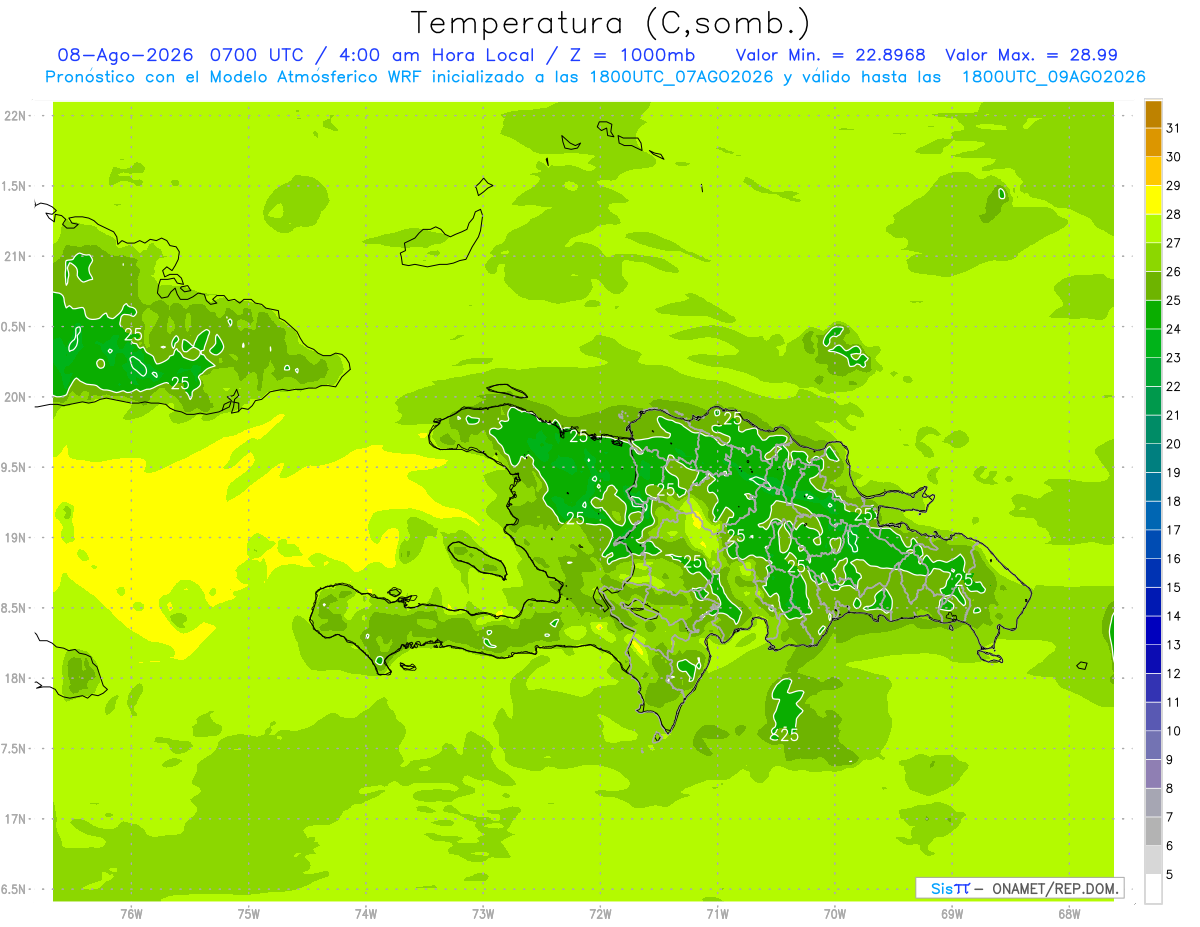
Task: Click the latitude label '17N'
Action: [x=16, y=820]
